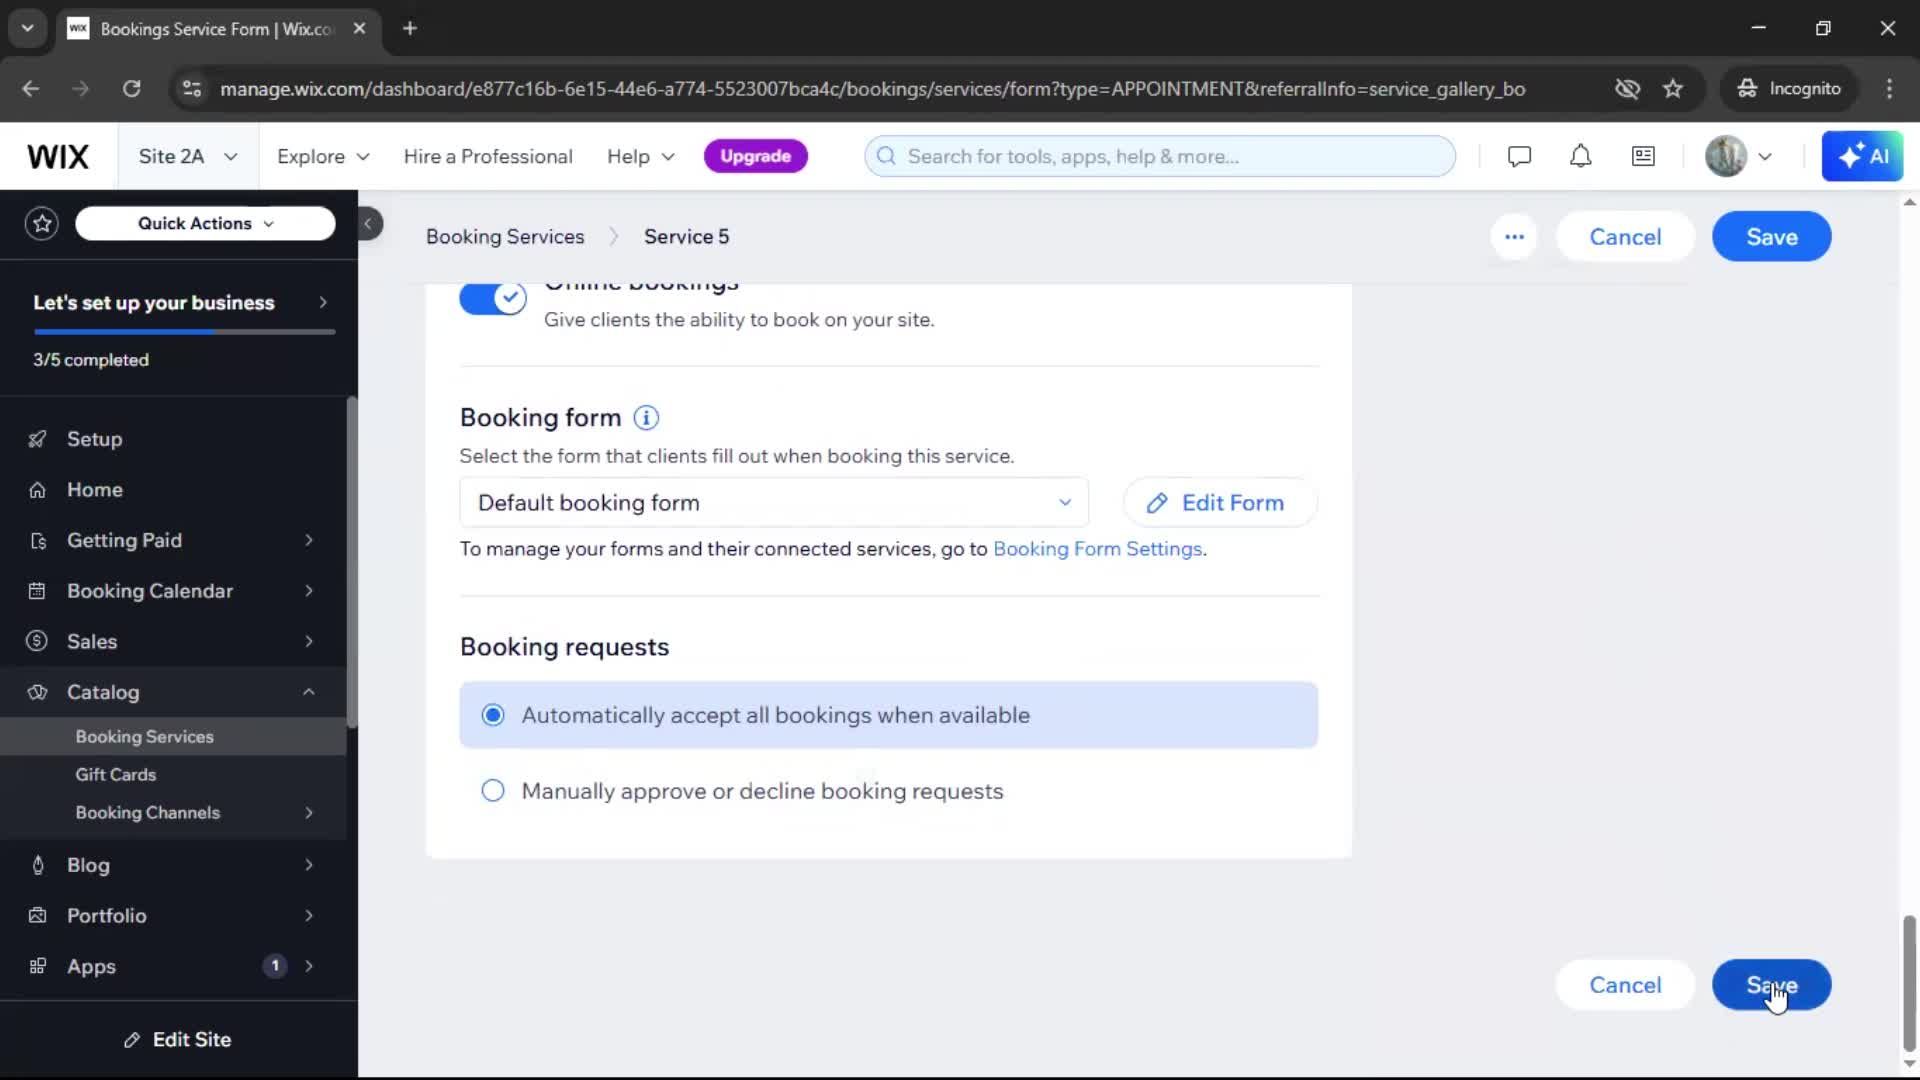Open the tab search dropdown arrow
The width and height of the screenshot is (1920, 1080).
[27, 29]
